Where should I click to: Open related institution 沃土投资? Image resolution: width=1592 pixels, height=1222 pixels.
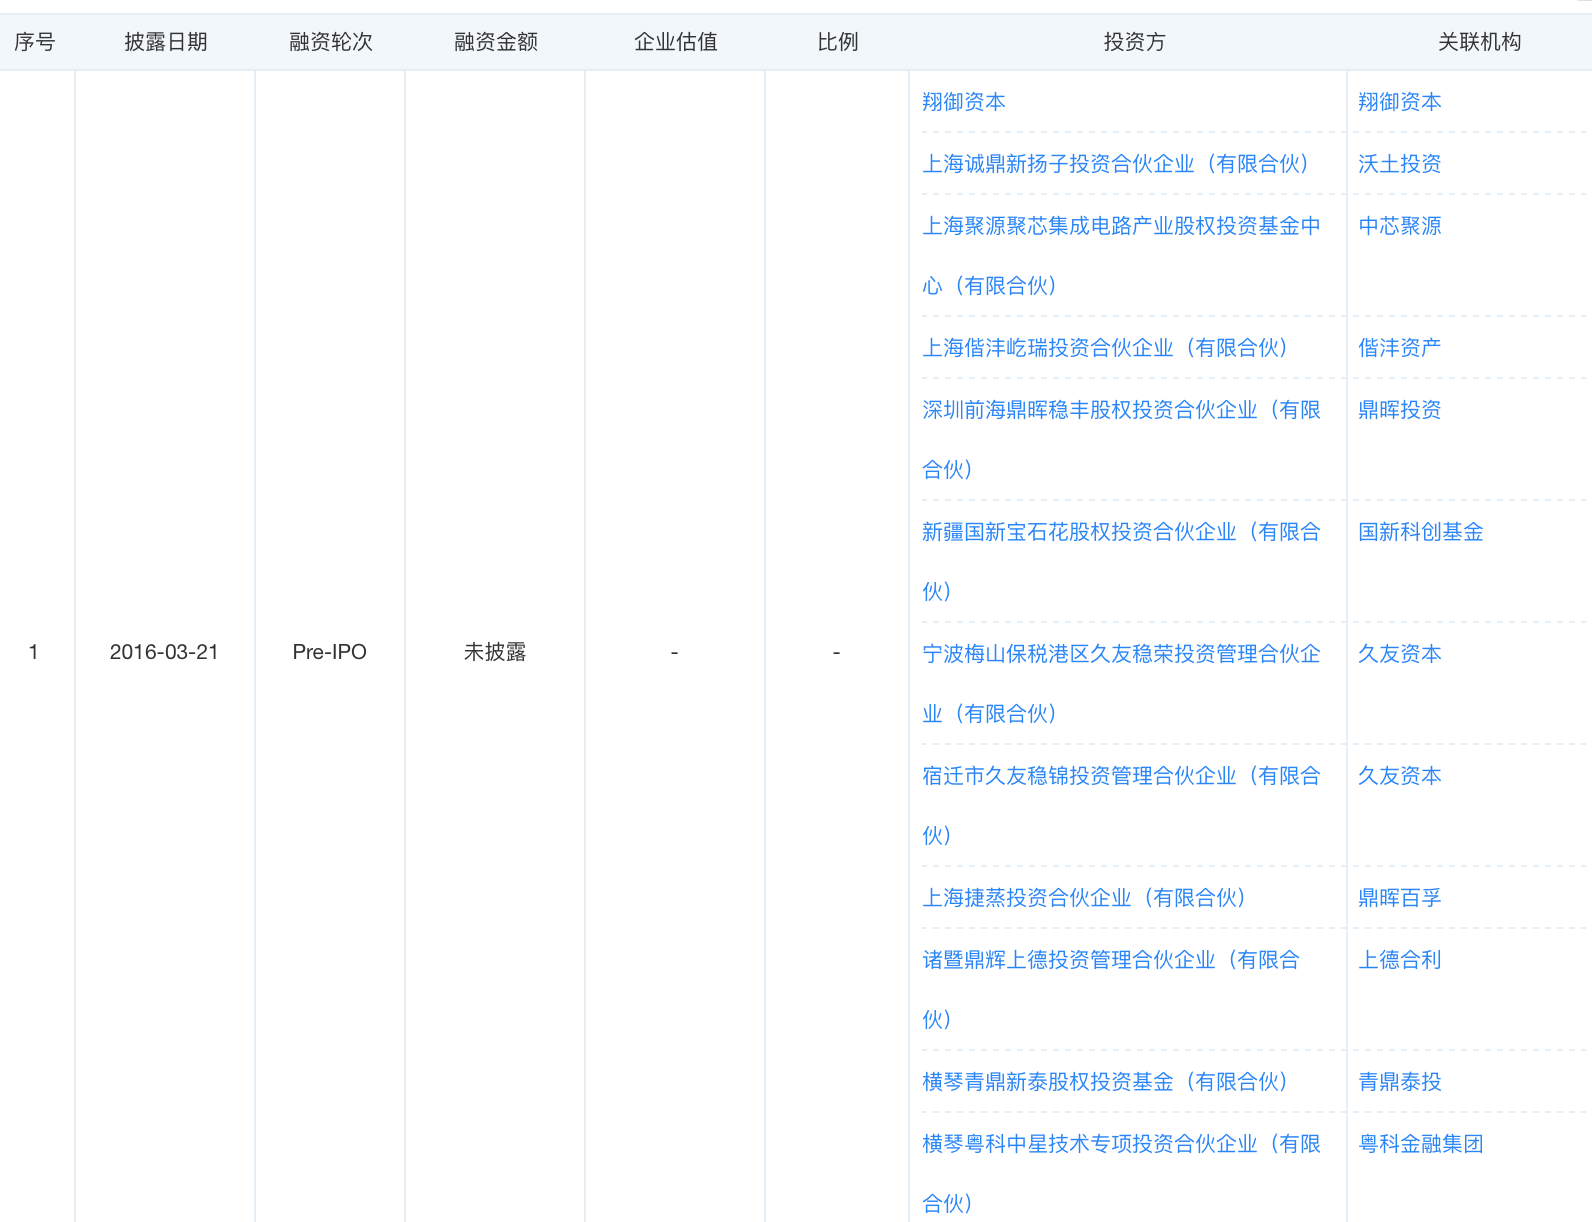(1399, 164)
